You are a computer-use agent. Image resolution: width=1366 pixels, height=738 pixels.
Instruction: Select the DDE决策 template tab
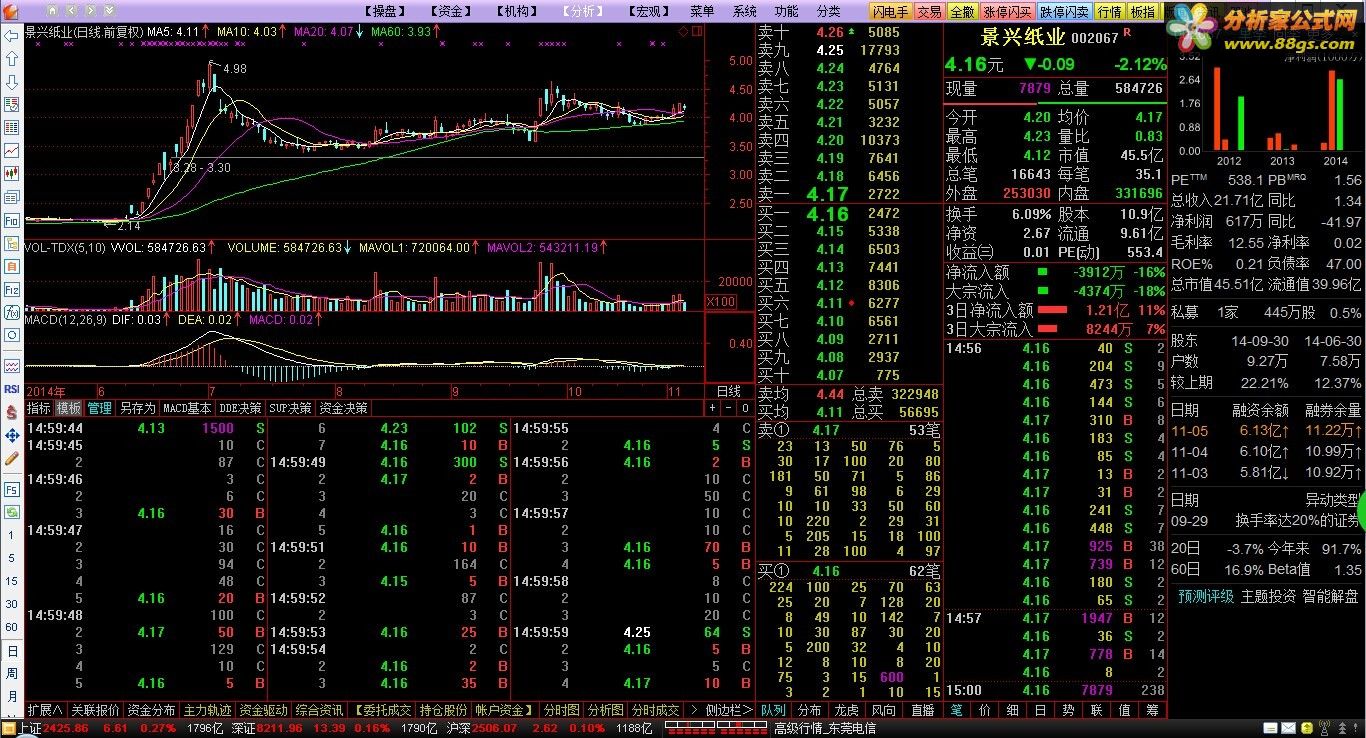click(x=240, y=408)
